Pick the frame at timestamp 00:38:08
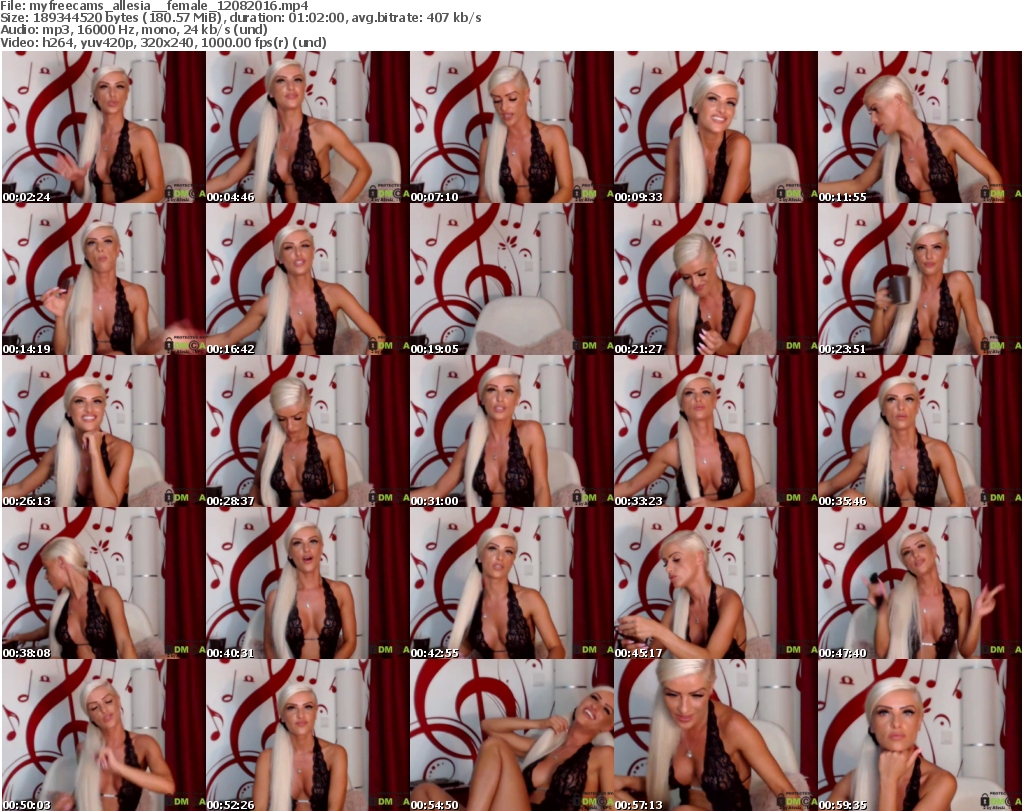Screen dimensions: 1024x811 click(104, 584)
